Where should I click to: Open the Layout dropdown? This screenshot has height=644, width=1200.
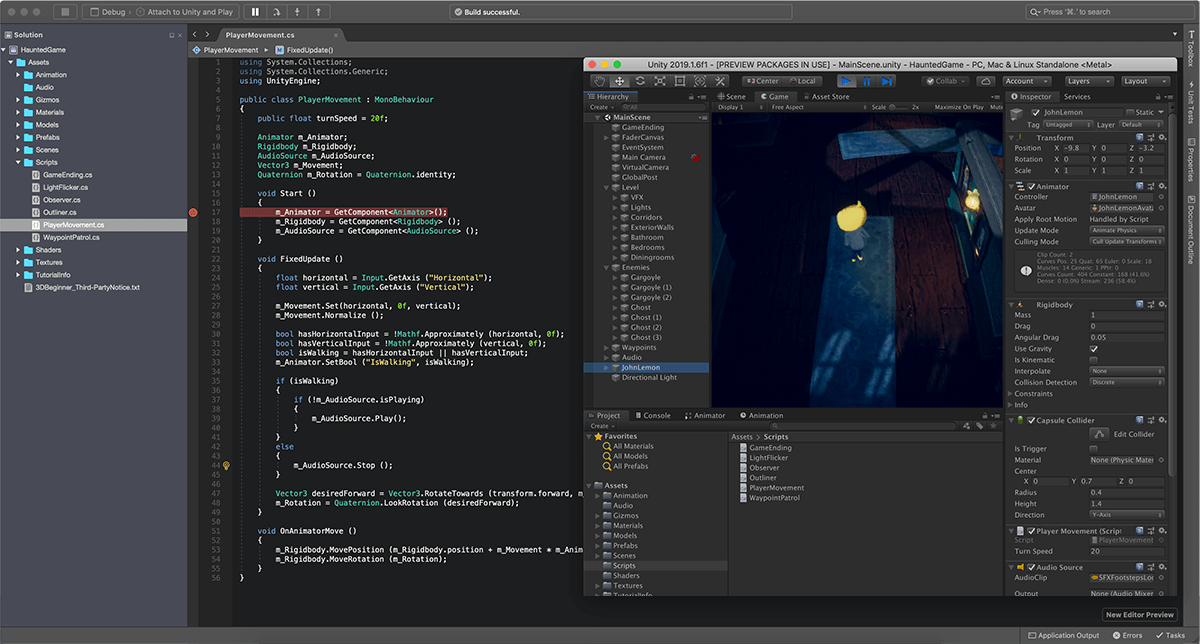1147,81
